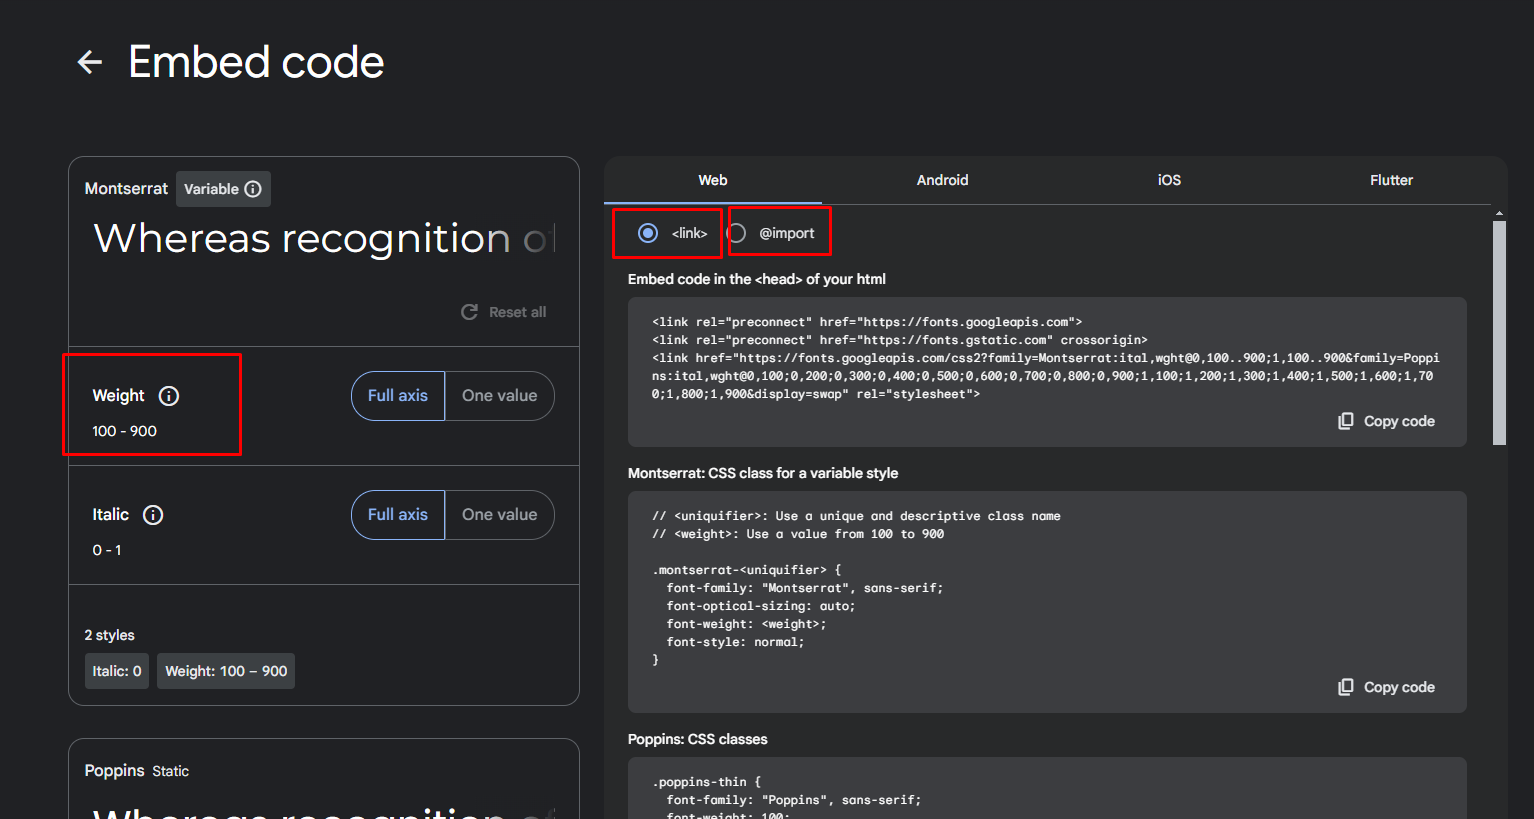Click the Static label next to Poppins

click(171, 771)
